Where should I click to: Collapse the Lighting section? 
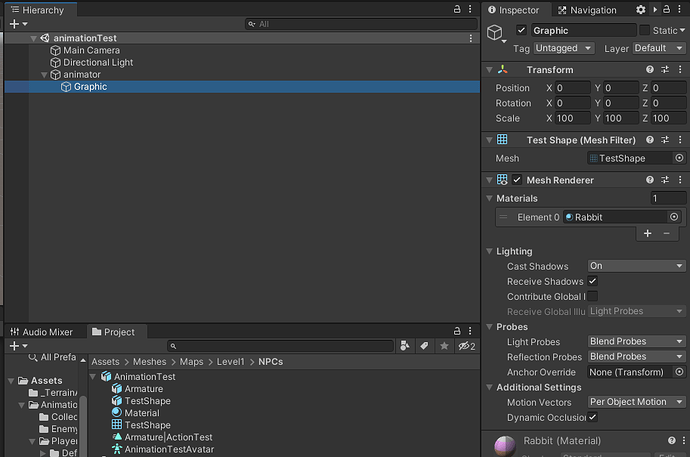tap(489, 251)
